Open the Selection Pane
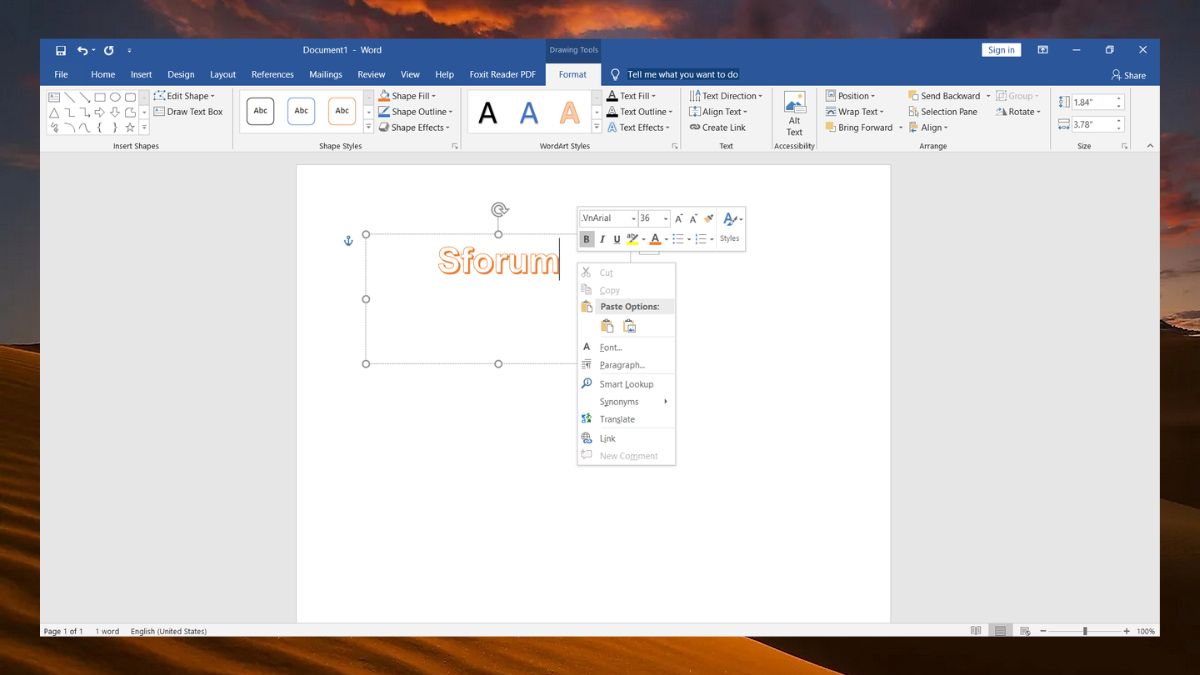 tap(943, 112)
